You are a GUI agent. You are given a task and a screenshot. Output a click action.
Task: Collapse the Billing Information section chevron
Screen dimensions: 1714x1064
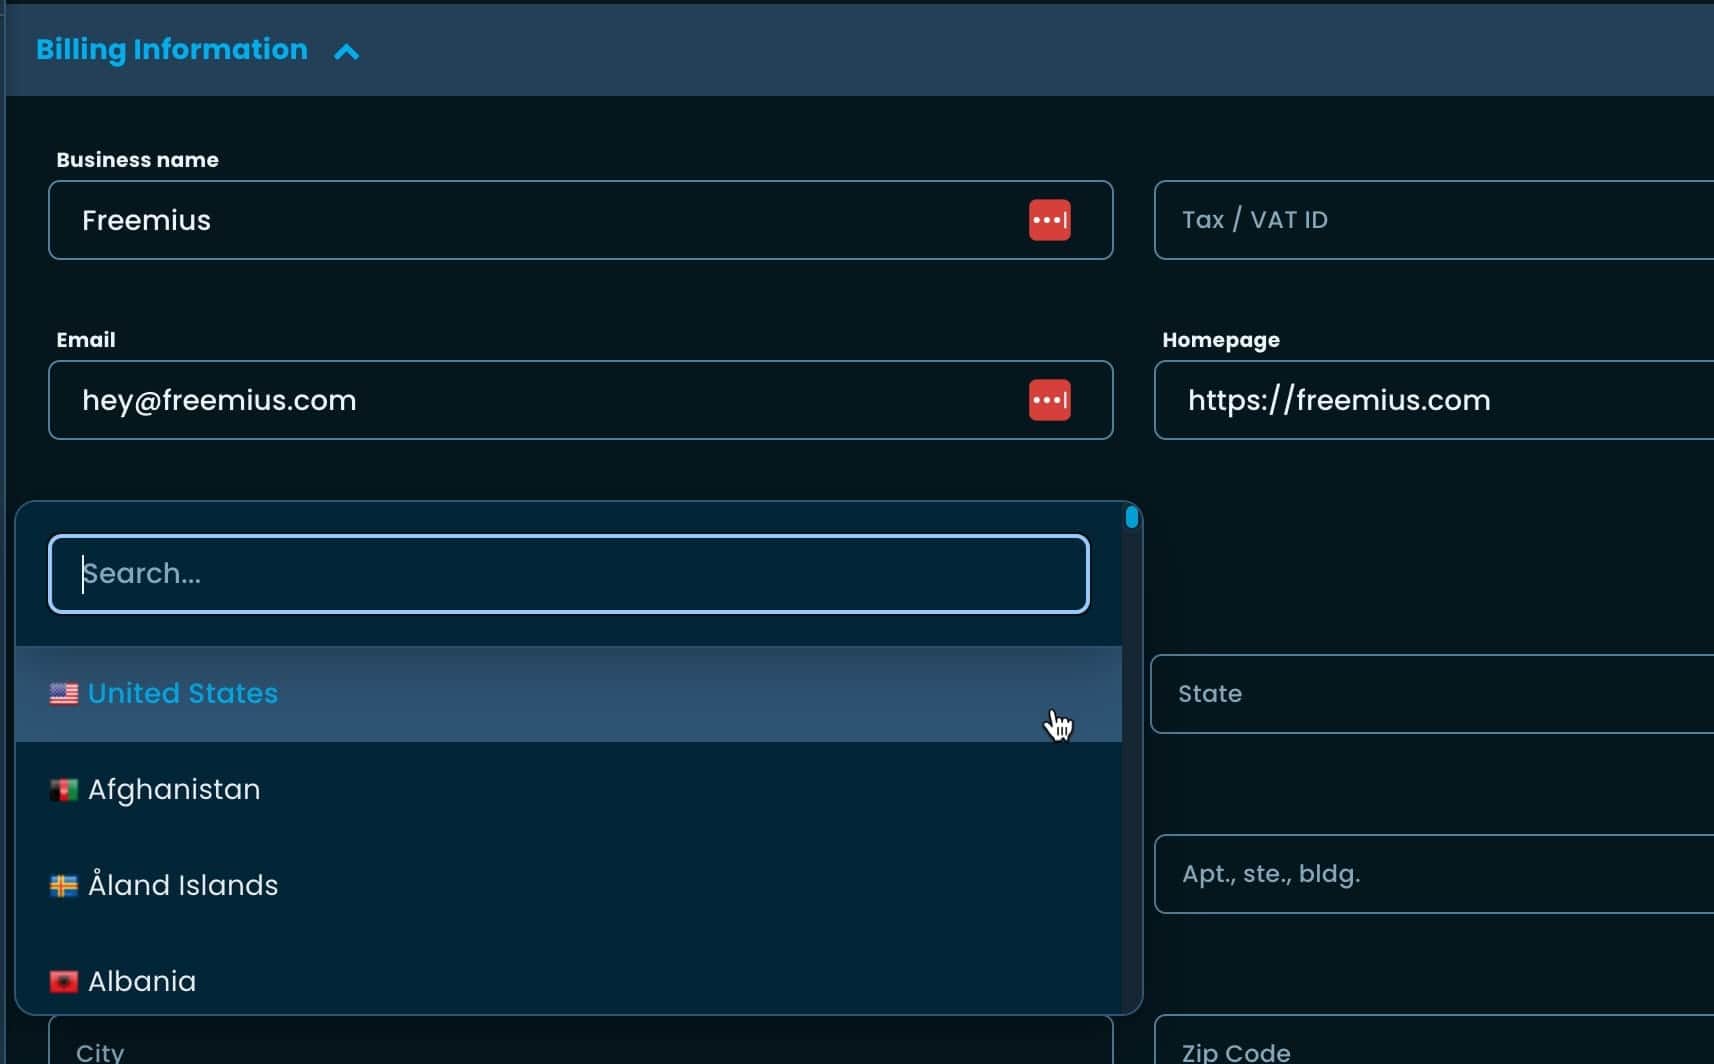tap(346, 51)
